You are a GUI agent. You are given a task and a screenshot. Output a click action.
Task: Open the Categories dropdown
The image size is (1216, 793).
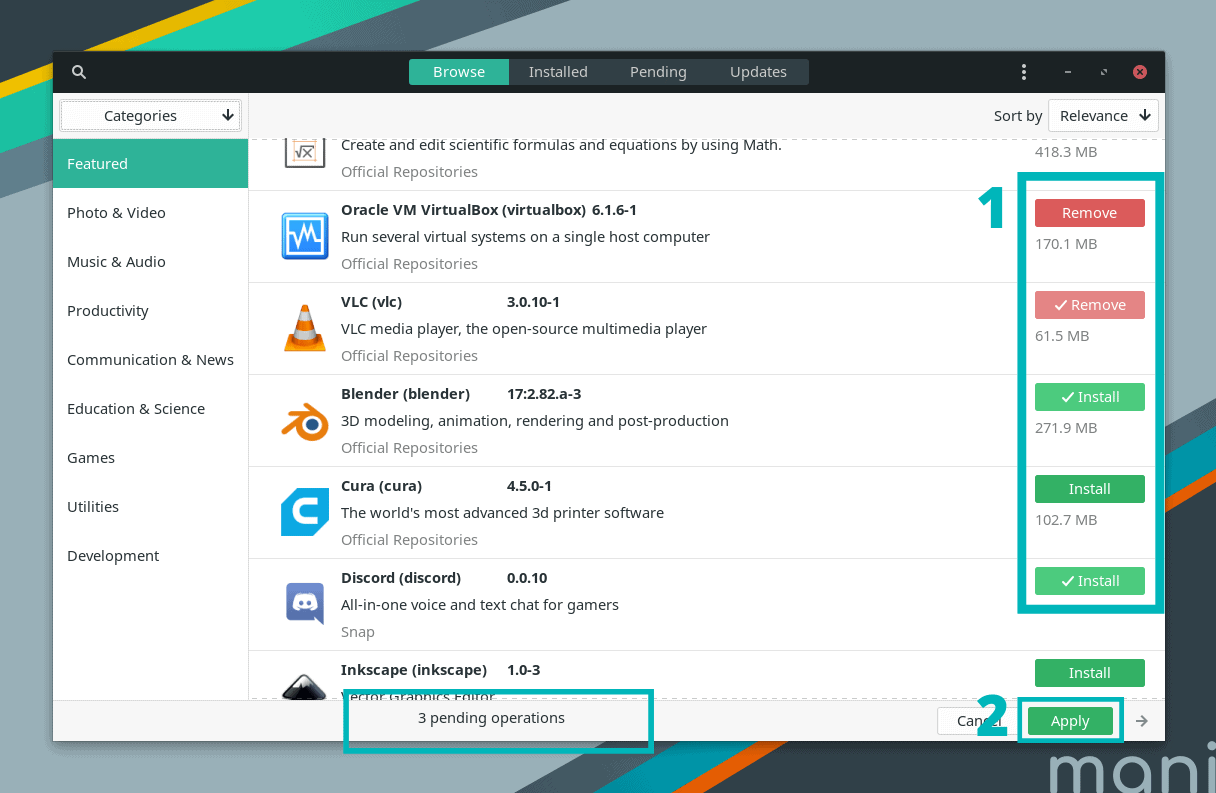click(149, 115)
